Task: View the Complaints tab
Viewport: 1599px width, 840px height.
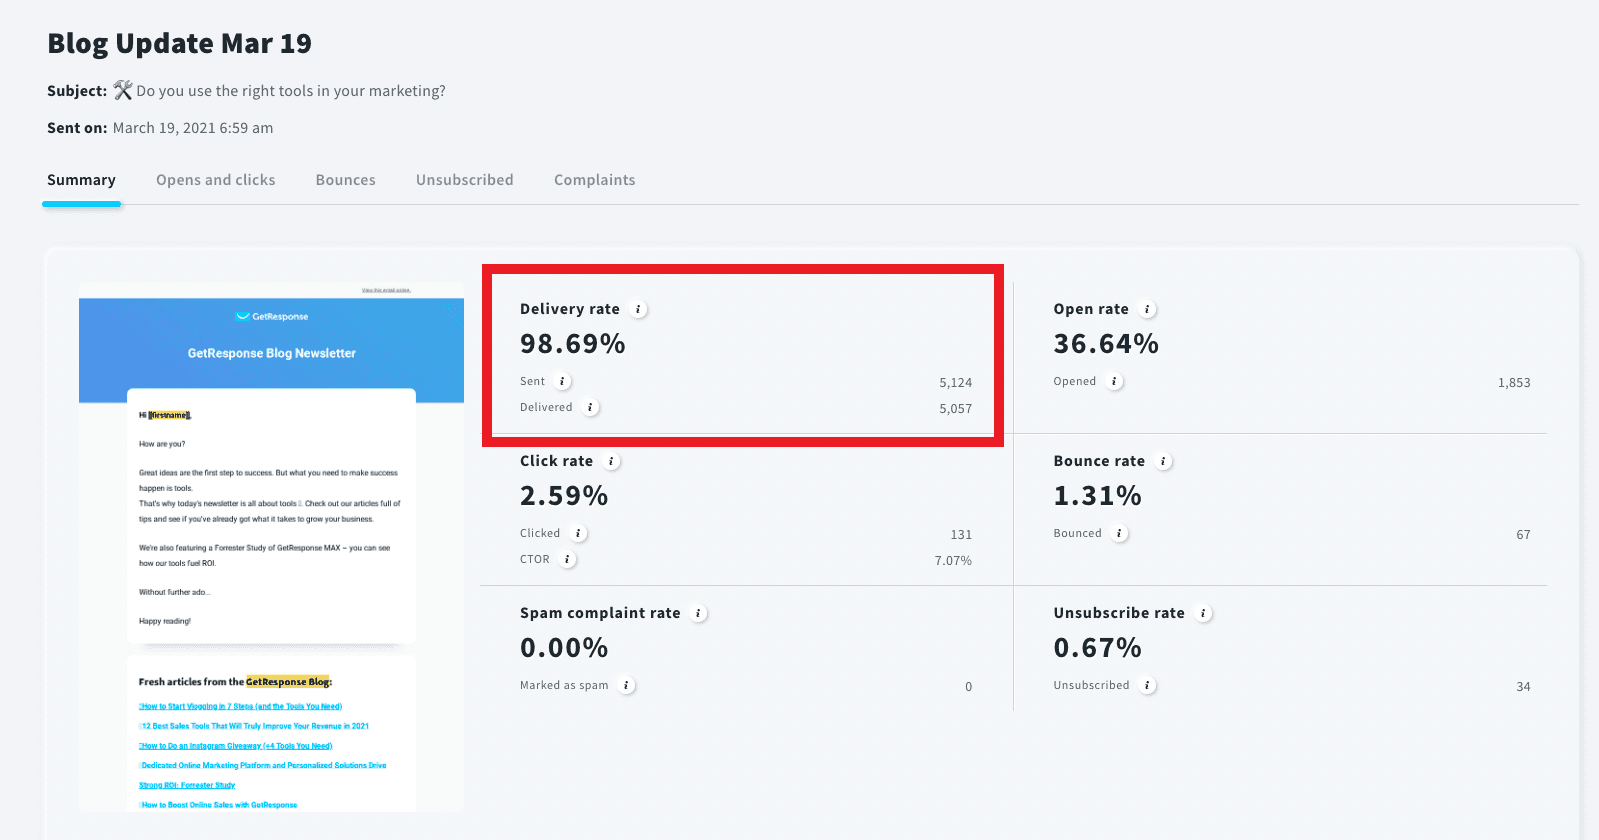Action: (595, 180)
